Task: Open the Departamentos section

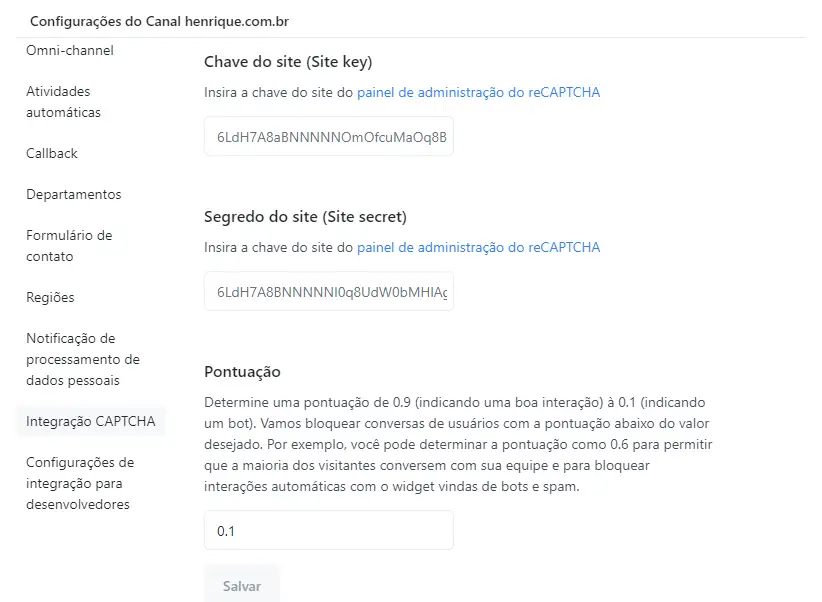Action: point(73,194)
